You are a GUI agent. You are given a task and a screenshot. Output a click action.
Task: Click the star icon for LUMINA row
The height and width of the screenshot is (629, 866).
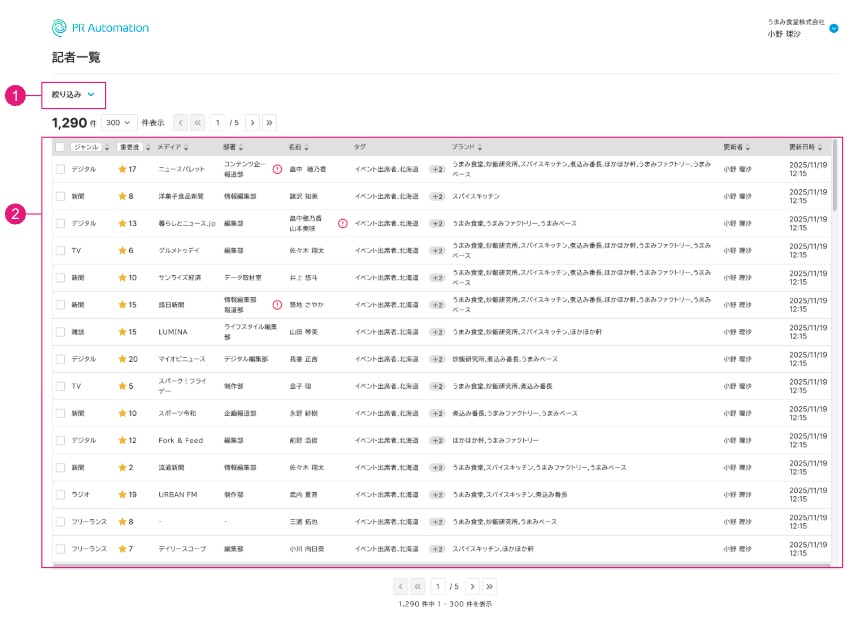(x=123, y=331)
